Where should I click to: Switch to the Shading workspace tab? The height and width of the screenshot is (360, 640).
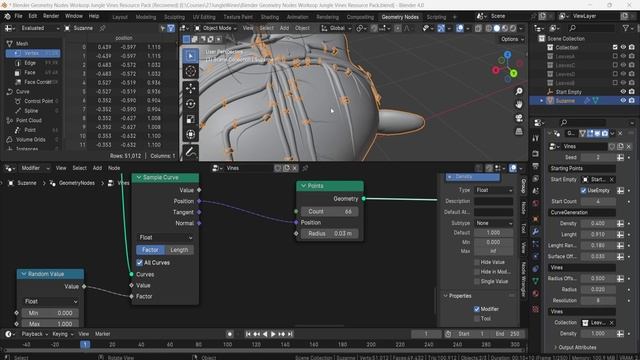click(x=270, y=17)
